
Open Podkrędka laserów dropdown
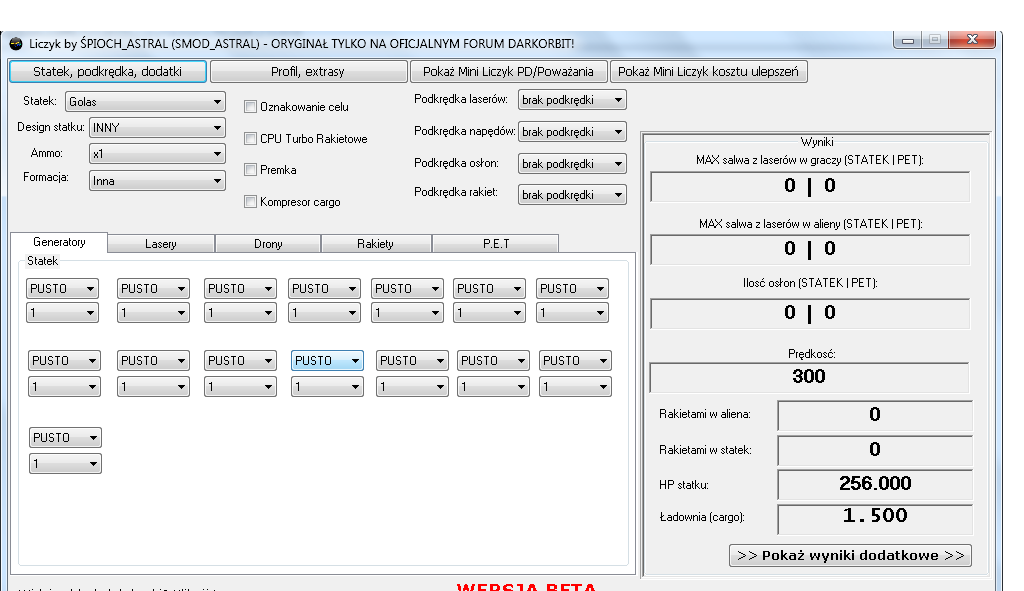pyautogui.click(x=572, y=100)
